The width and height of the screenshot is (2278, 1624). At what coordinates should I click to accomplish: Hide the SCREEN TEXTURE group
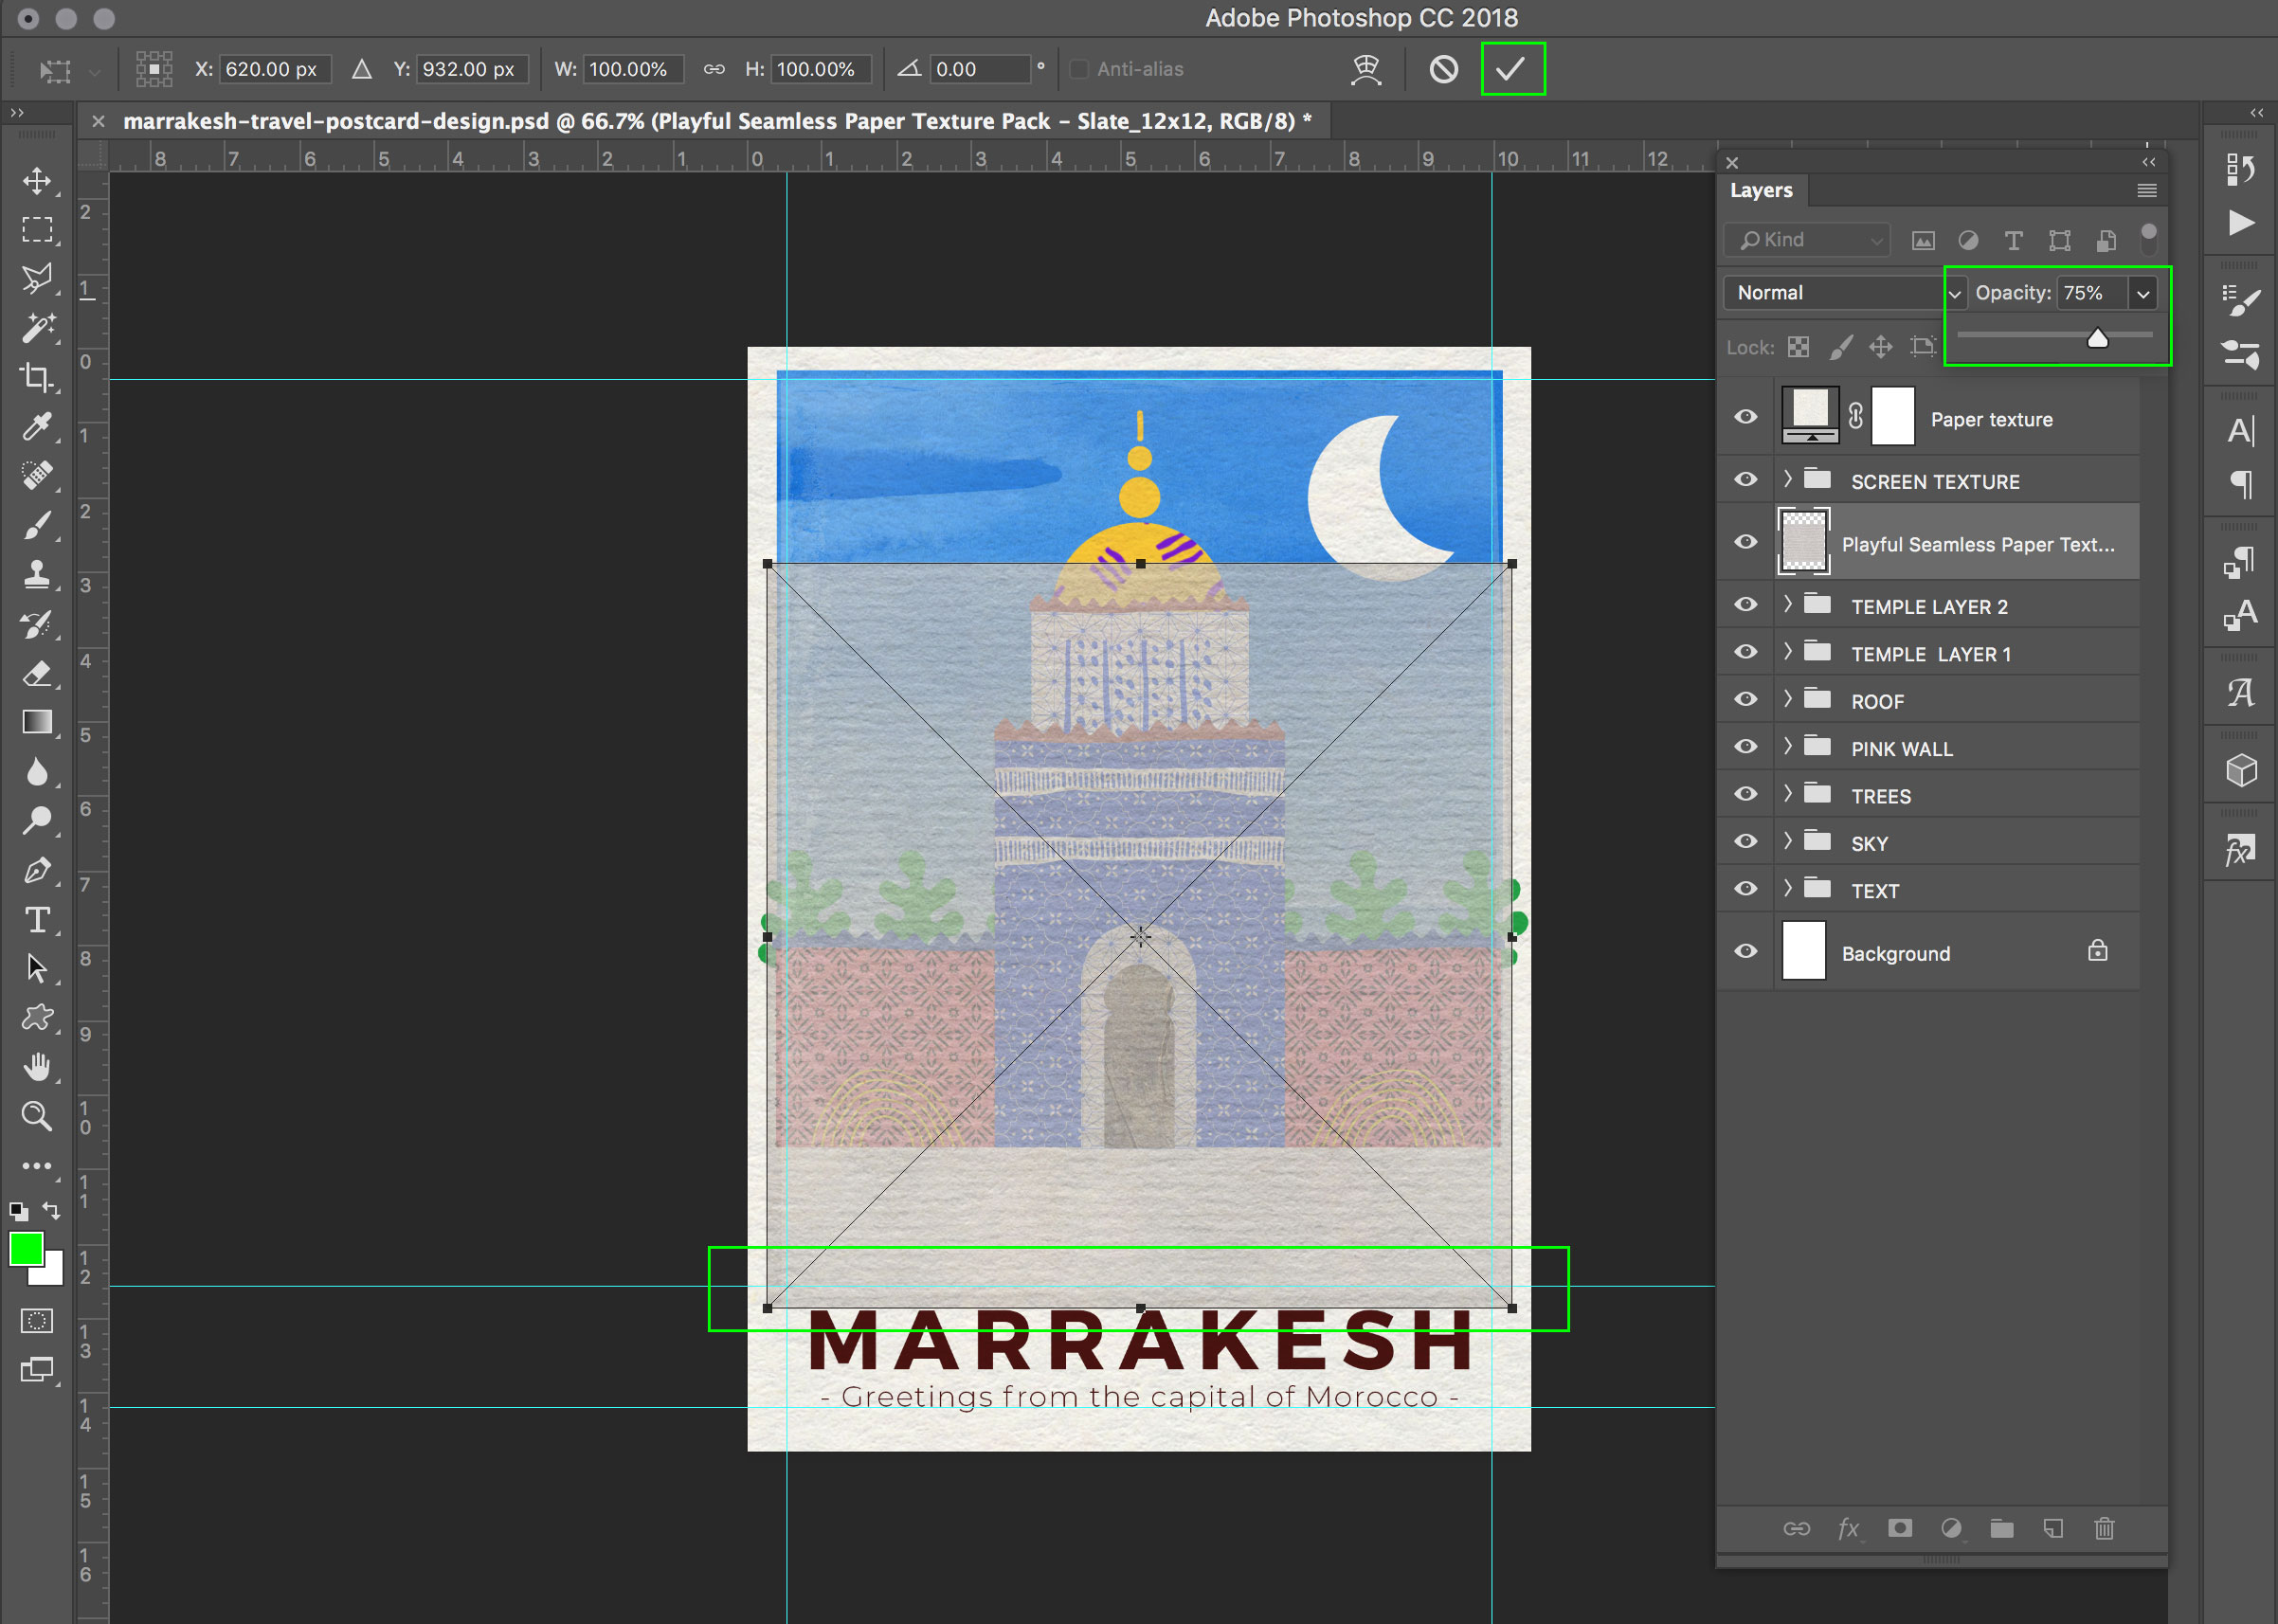pos(1745,480)
